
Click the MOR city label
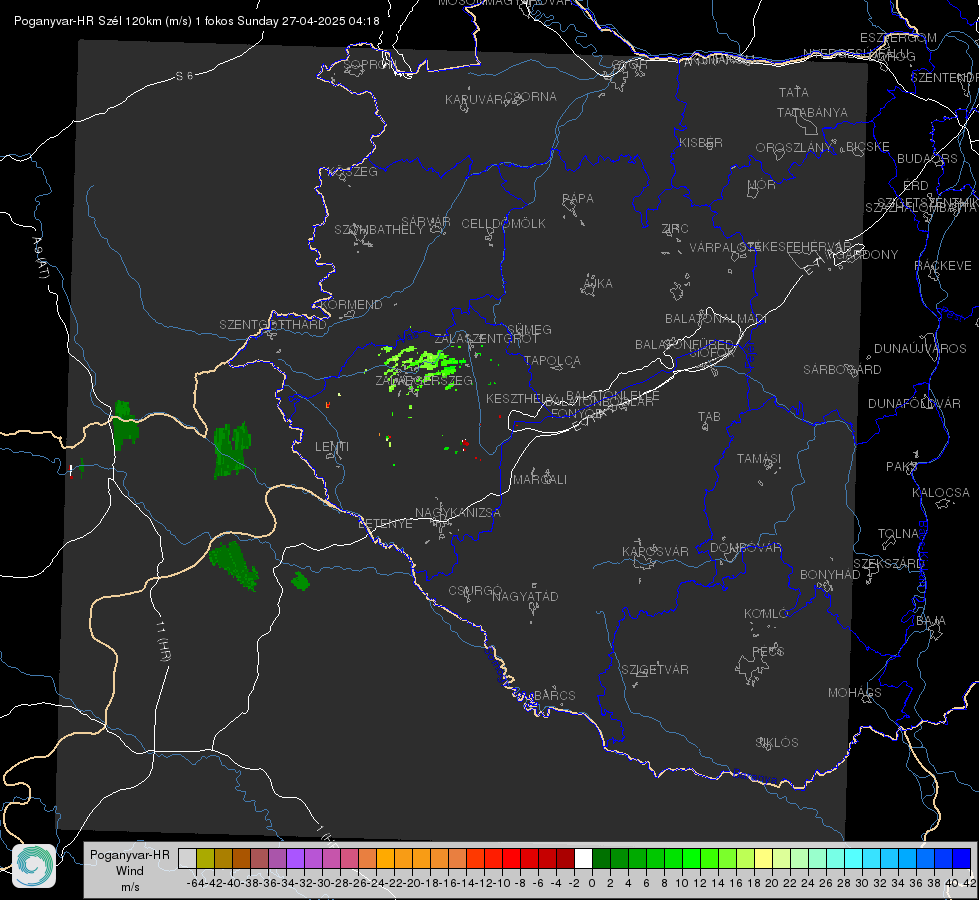(x=762, y=184)
